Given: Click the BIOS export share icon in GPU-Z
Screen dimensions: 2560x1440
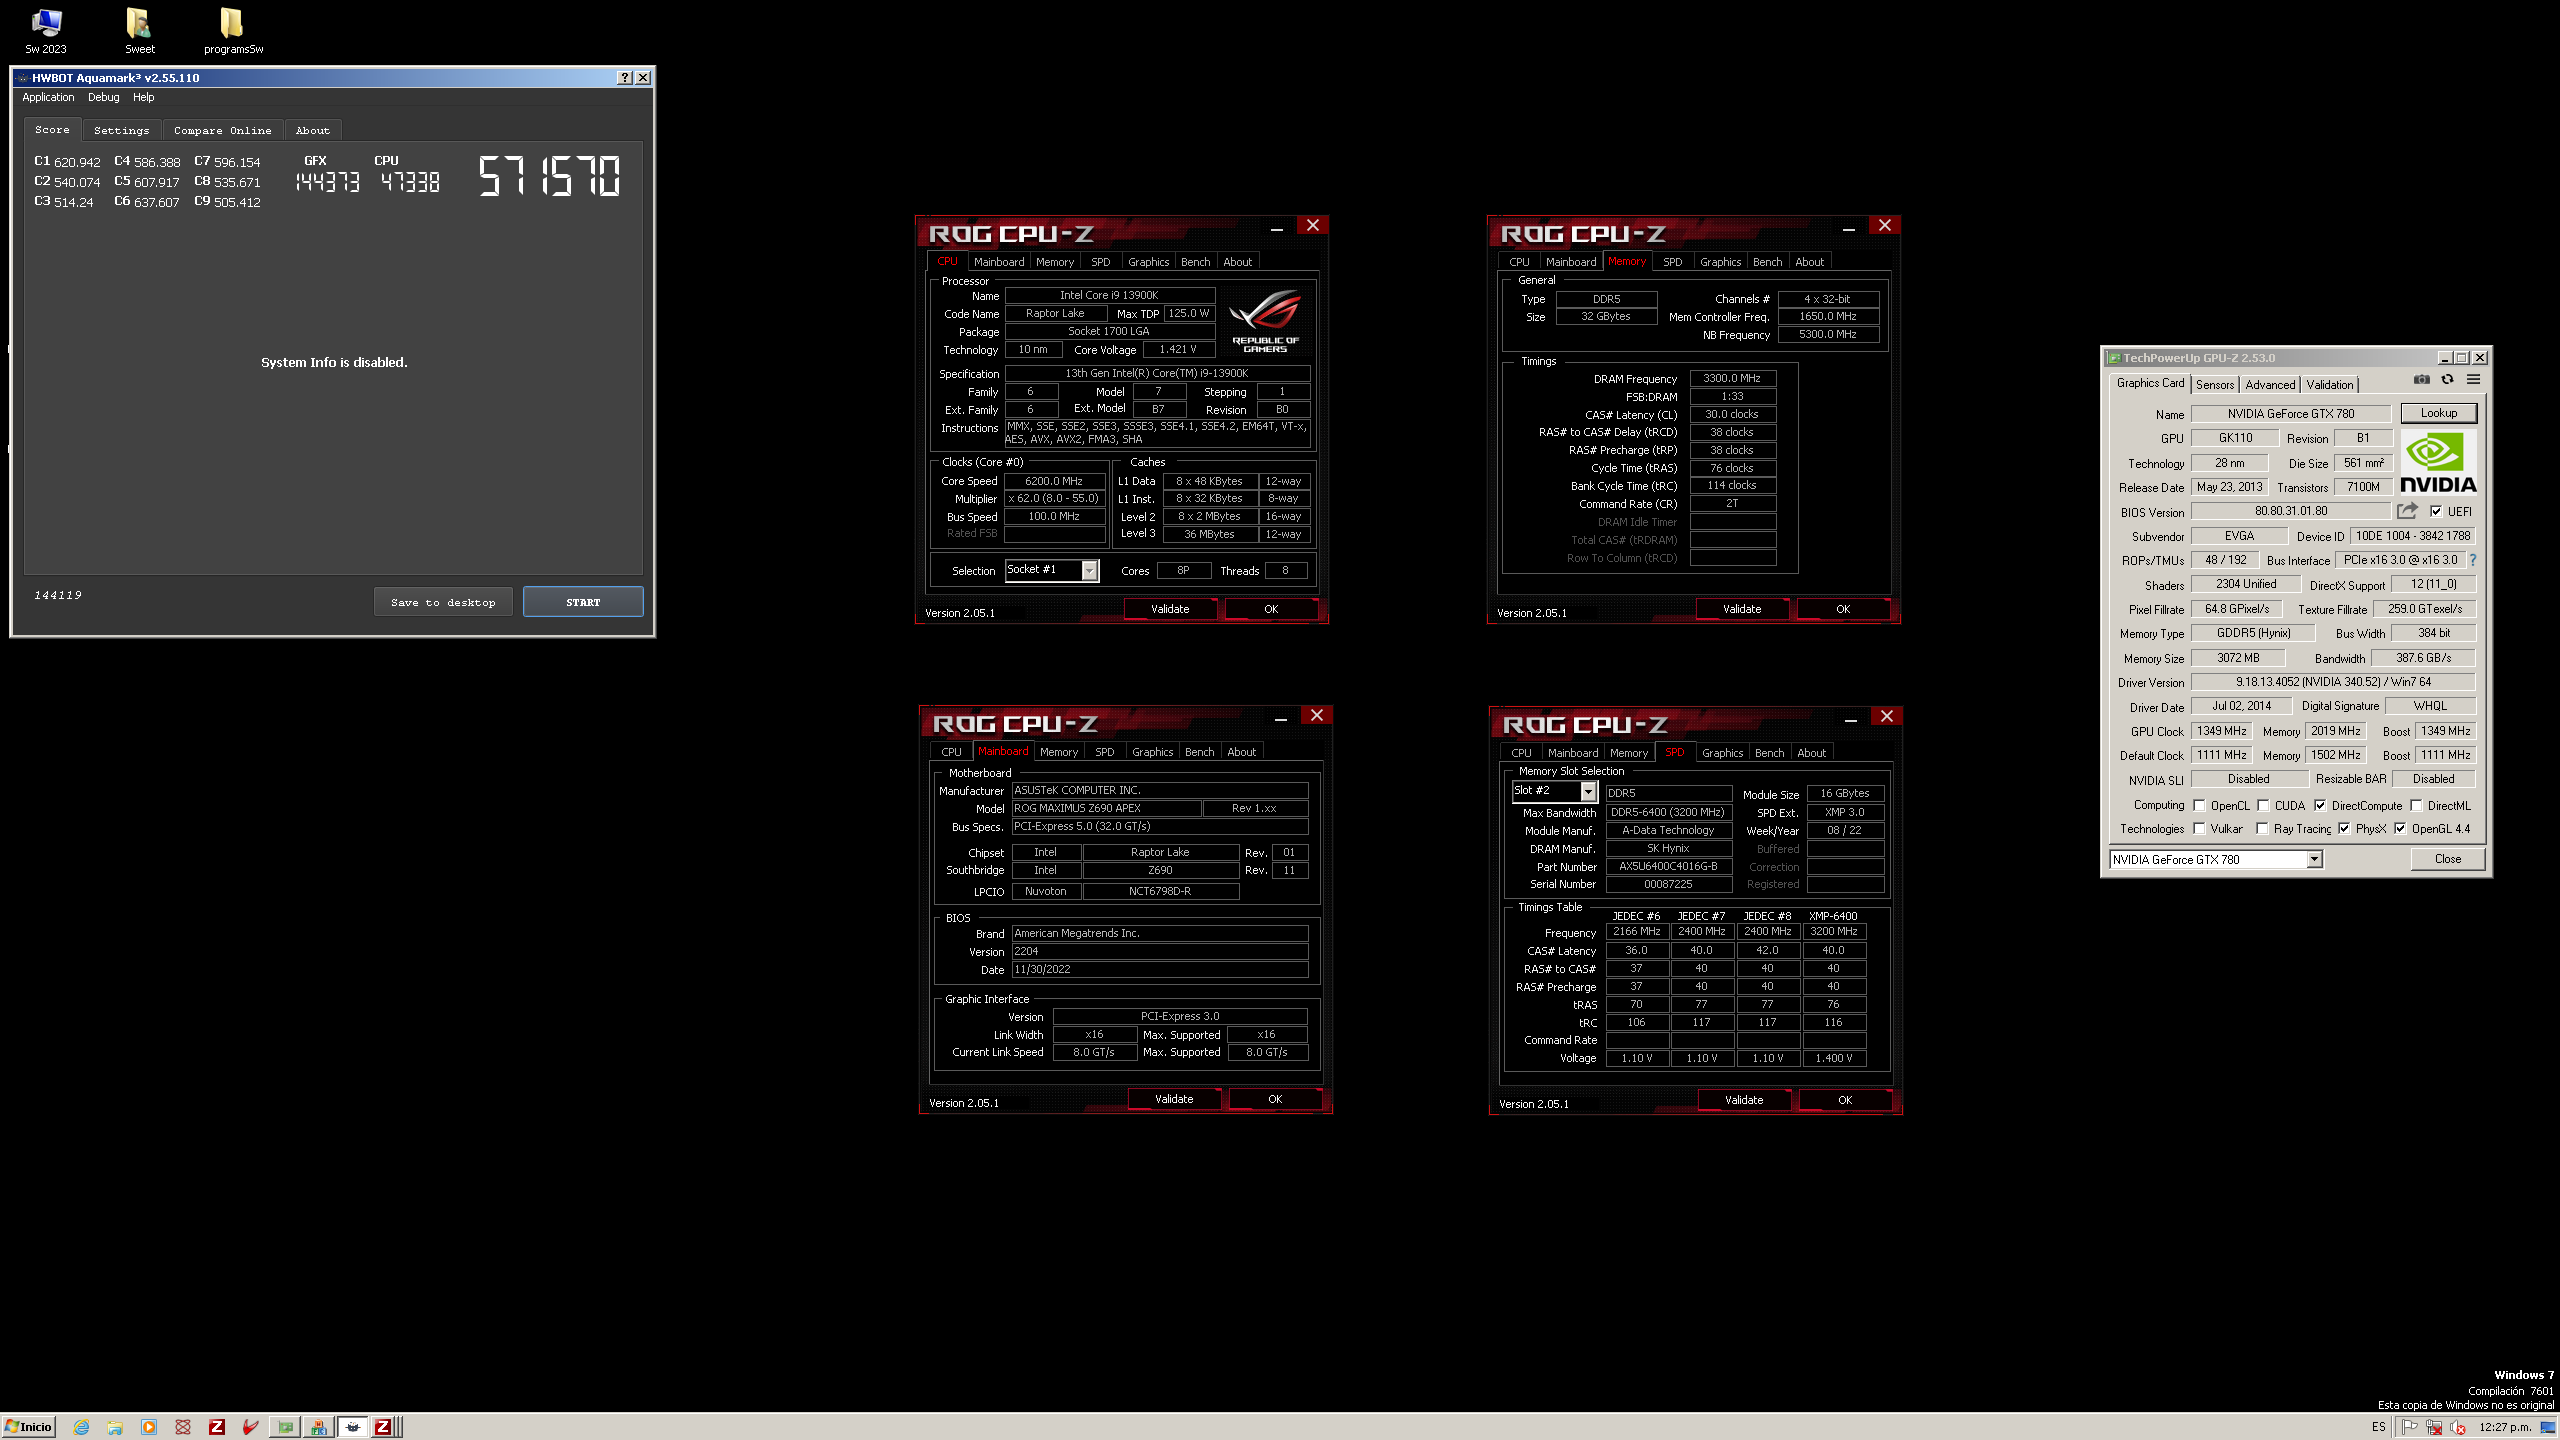Looking at the screenshot, I should click(2407, 511).
